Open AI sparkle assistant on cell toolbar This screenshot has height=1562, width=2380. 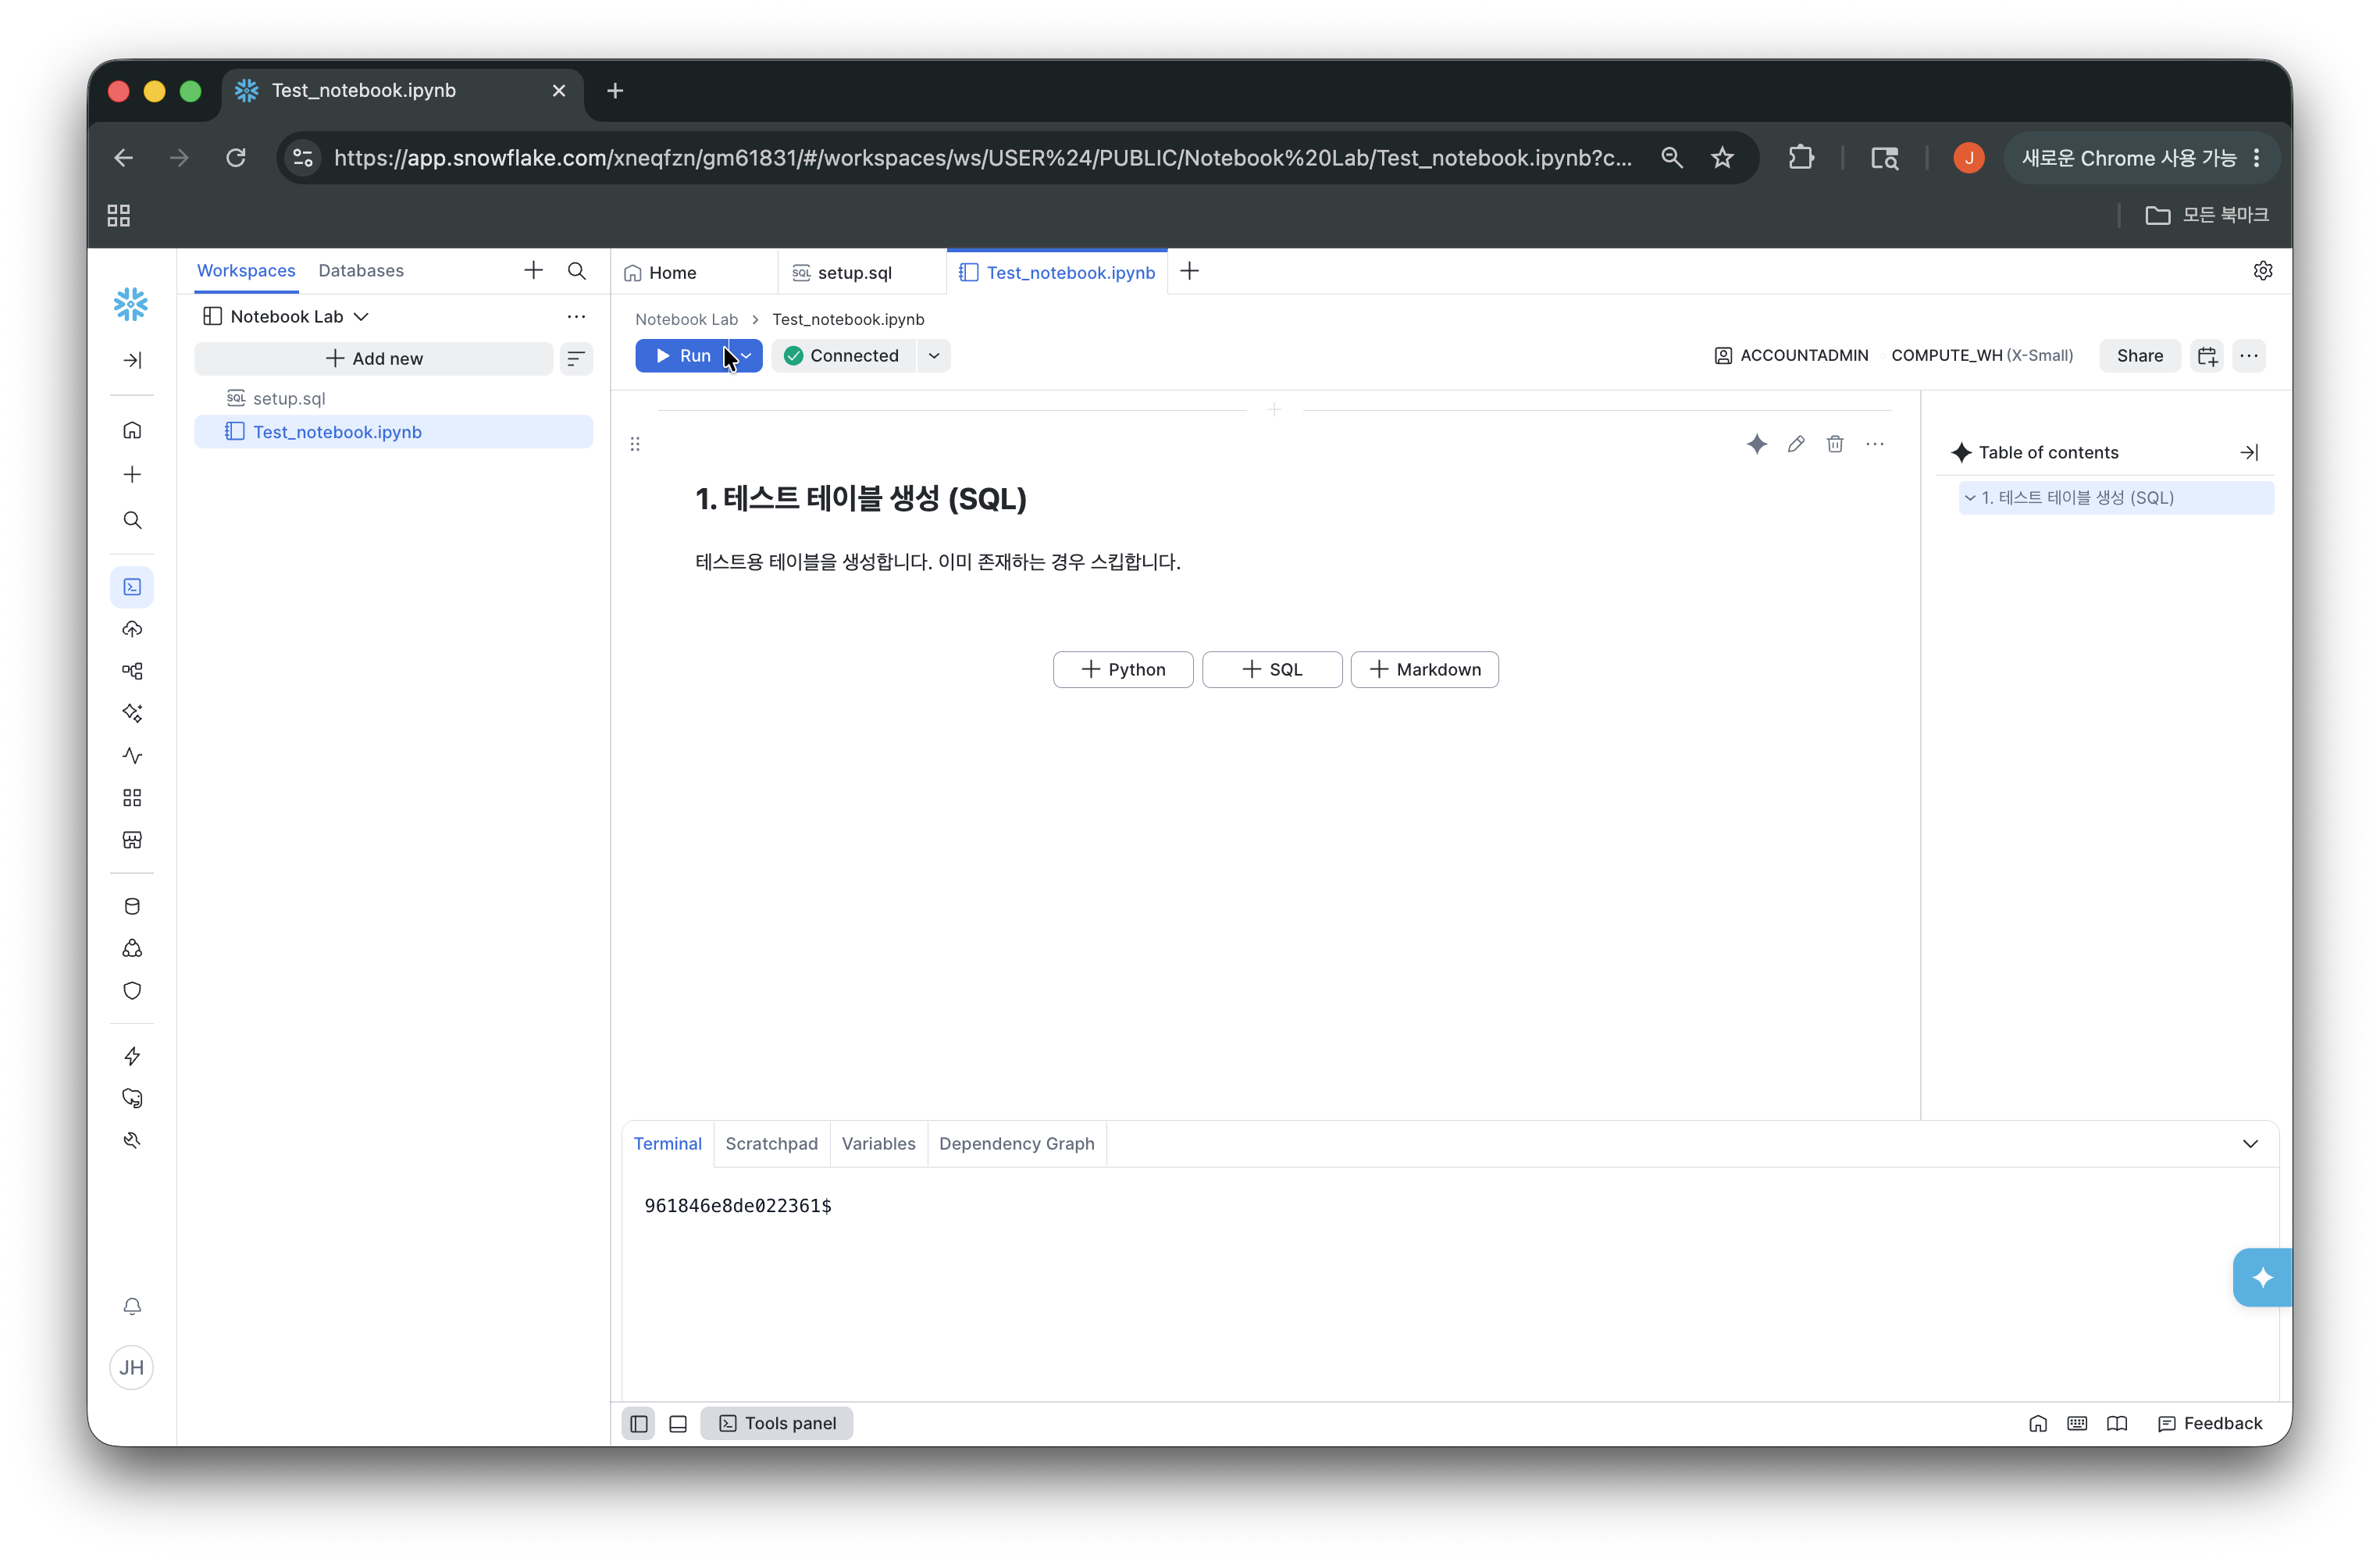(1756, 444)
